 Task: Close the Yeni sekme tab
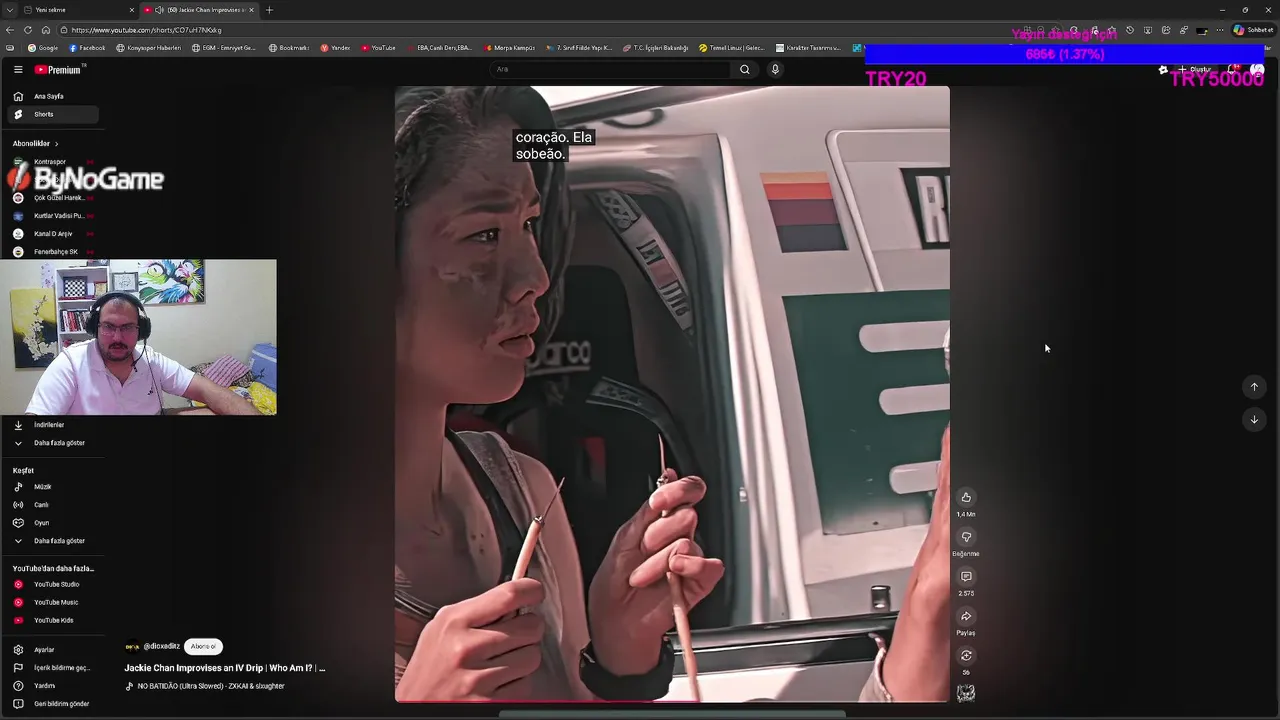click(131, 10)
